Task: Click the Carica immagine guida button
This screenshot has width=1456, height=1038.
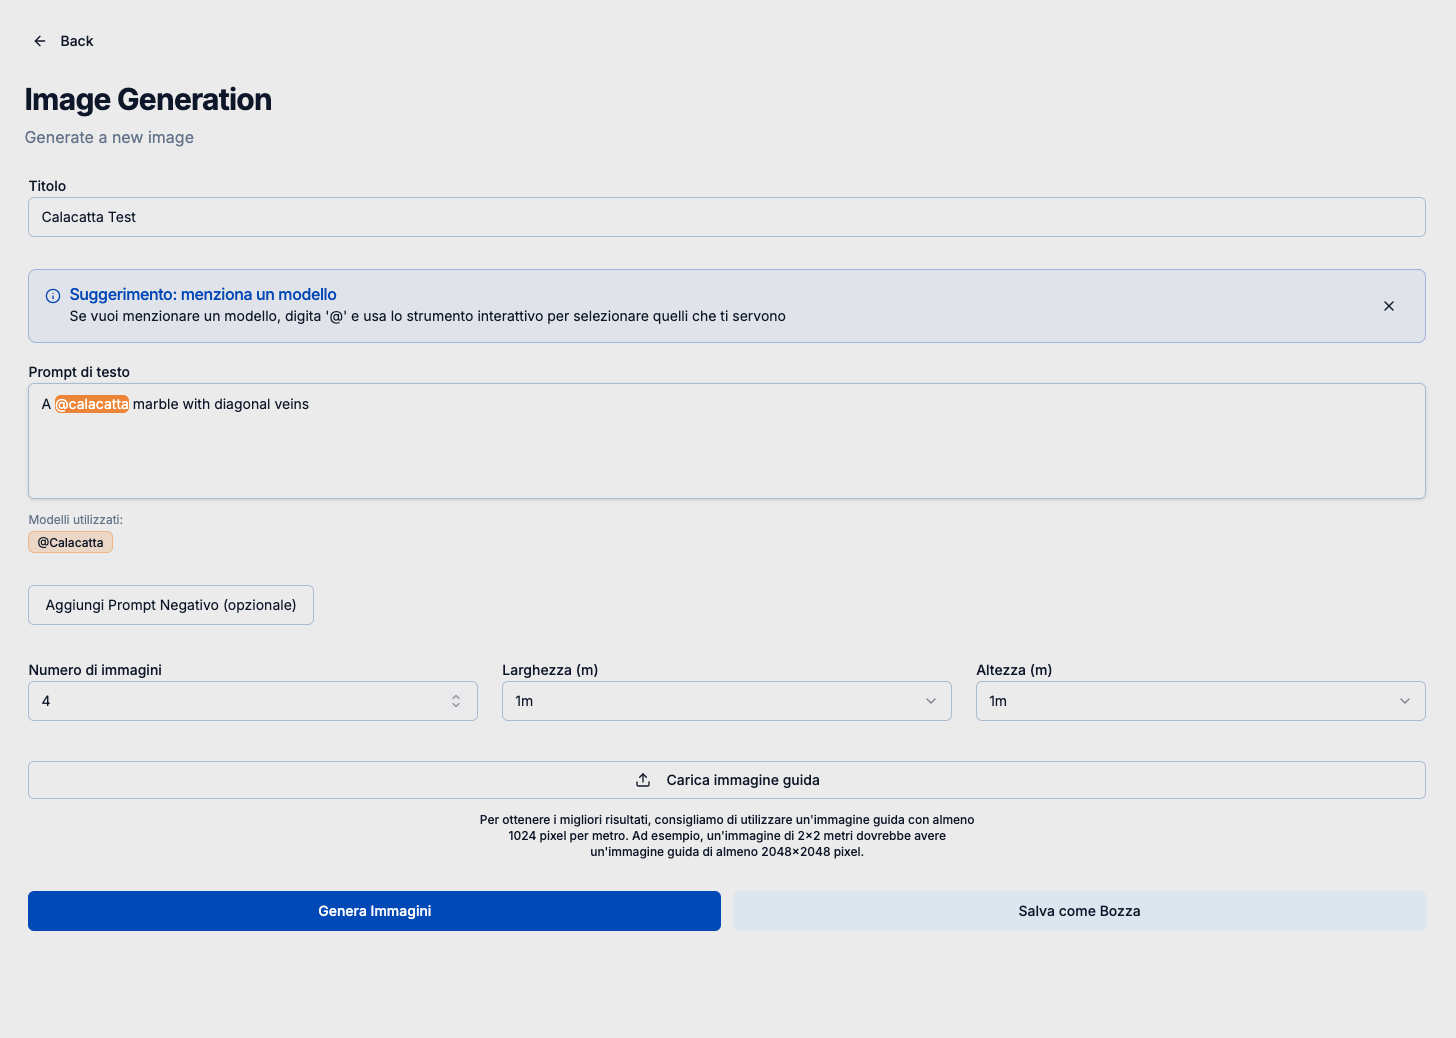Action: point(743,780)
